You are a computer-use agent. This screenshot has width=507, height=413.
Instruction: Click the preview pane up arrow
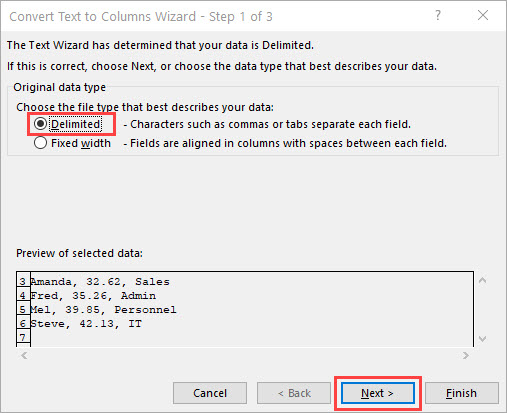click(x=482, y=281)
